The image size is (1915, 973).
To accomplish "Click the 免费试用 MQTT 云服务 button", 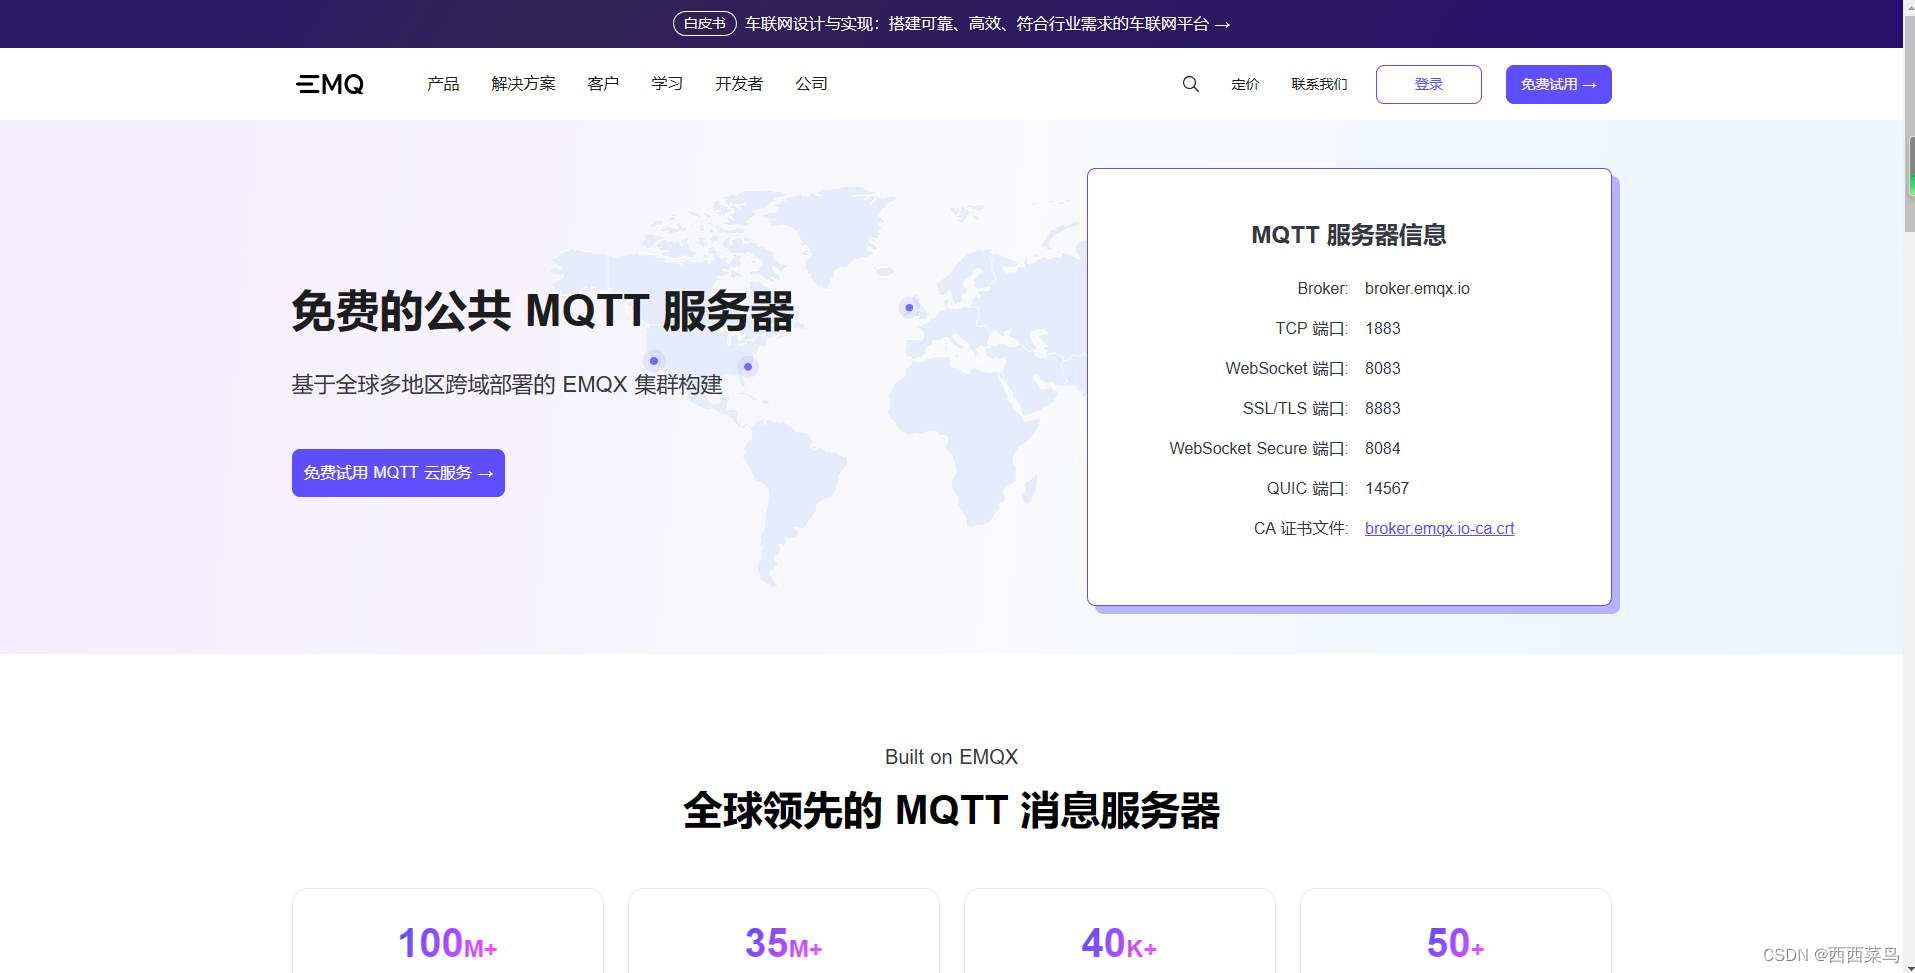I will coord(398,473).
